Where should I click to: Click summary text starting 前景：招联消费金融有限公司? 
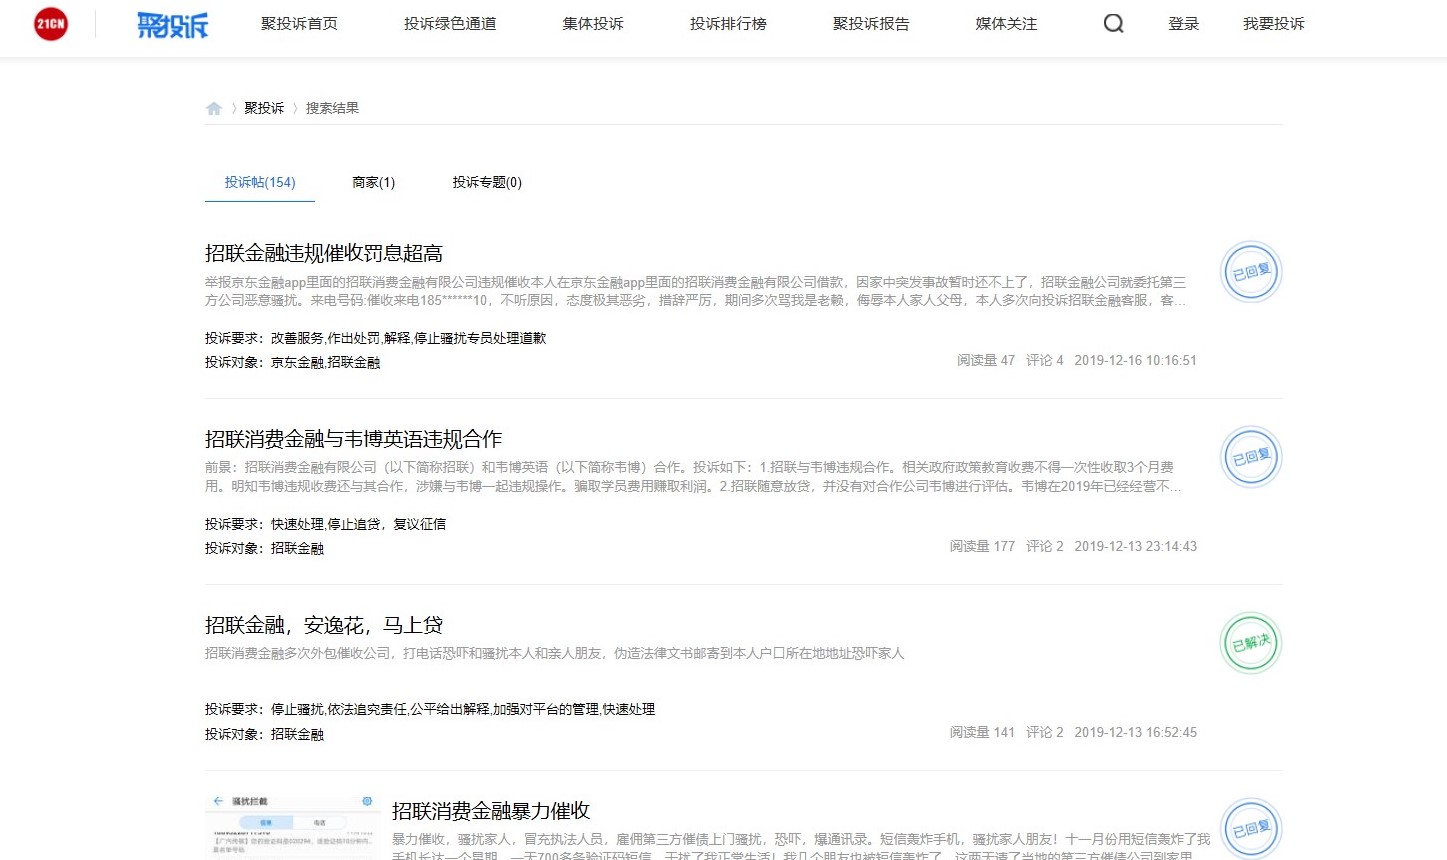click(693, 477)
